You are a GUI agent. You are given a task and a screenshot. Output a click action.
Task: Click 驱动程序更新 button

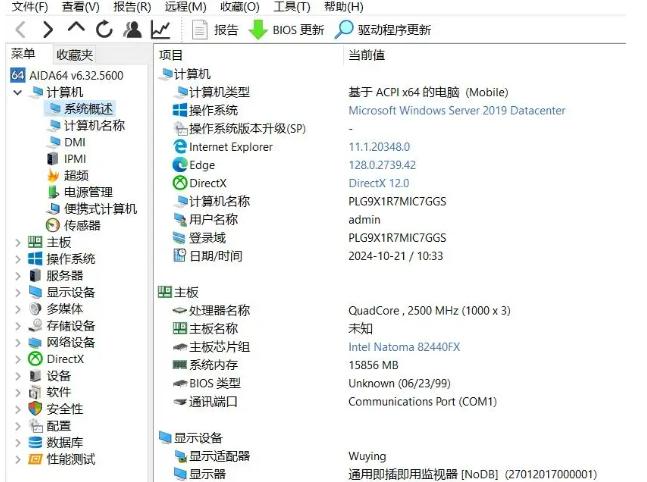tap(383, 30)
